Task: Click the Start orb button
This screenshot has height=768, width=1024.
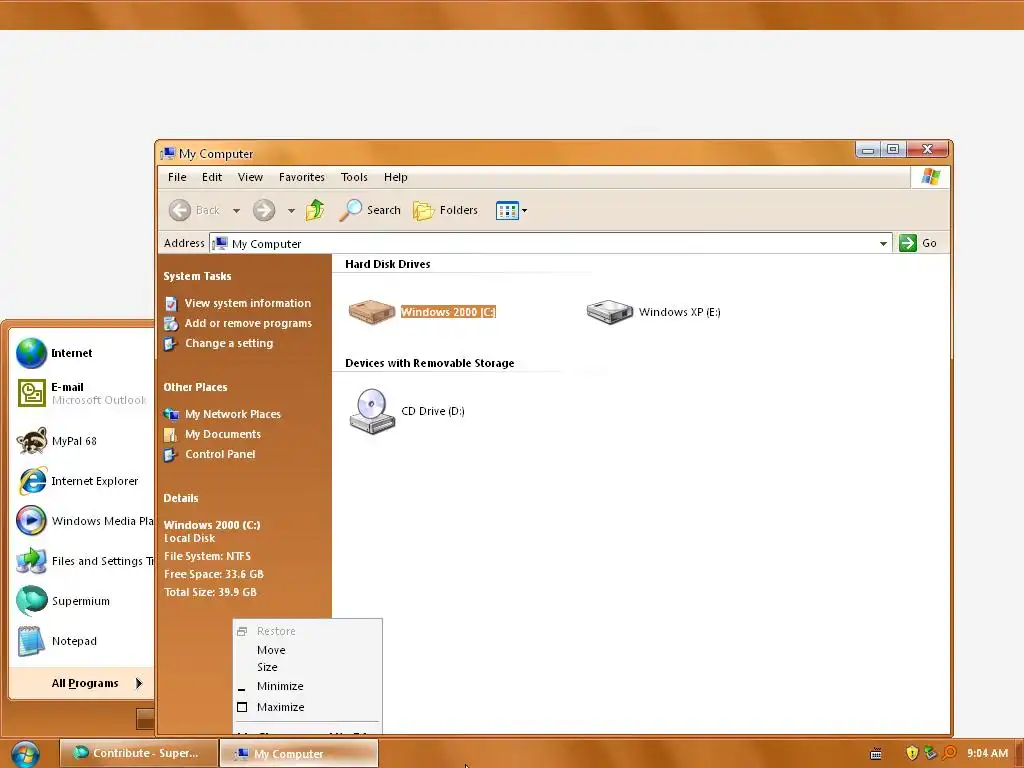Action: (25, 754)
